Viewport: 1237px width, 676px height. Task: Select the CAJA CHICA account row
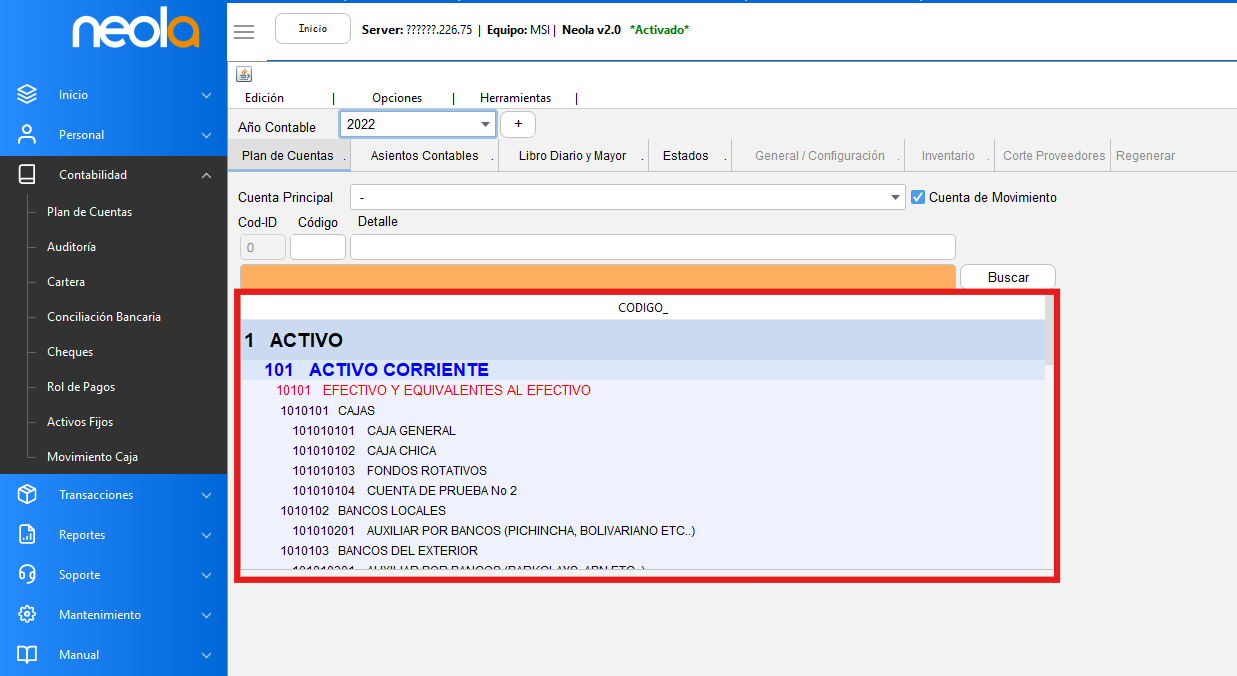coord(401,451)
